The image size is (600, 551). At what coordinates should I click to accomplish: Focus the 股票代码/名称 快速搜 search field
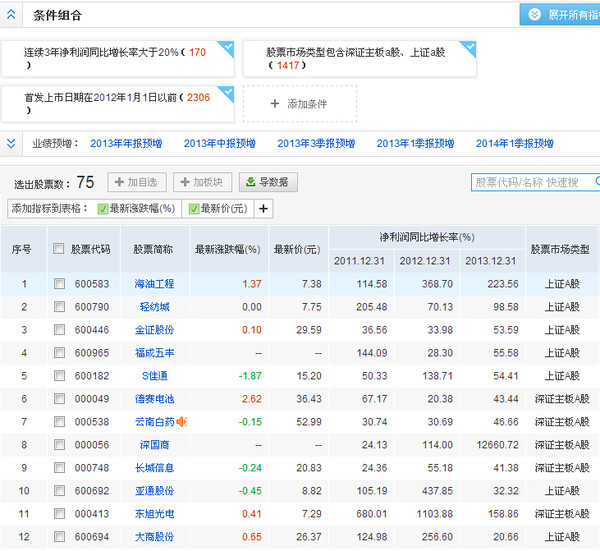pyautogui.click(x=535, y=182)
